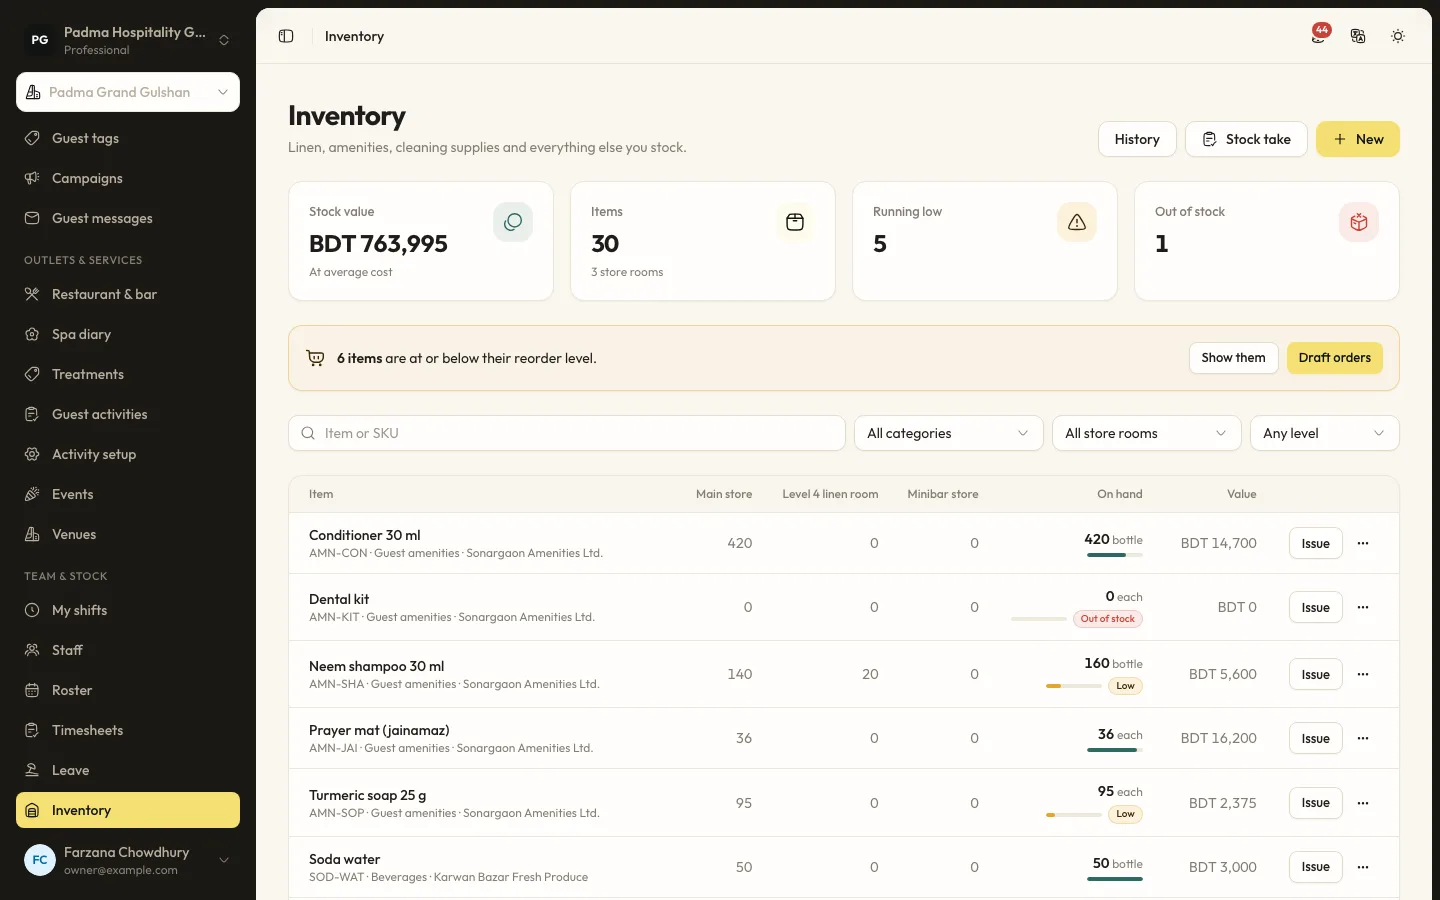Click the reorder alert cart icon
The width and height of the screenshot is (1440, 900).
315,358
